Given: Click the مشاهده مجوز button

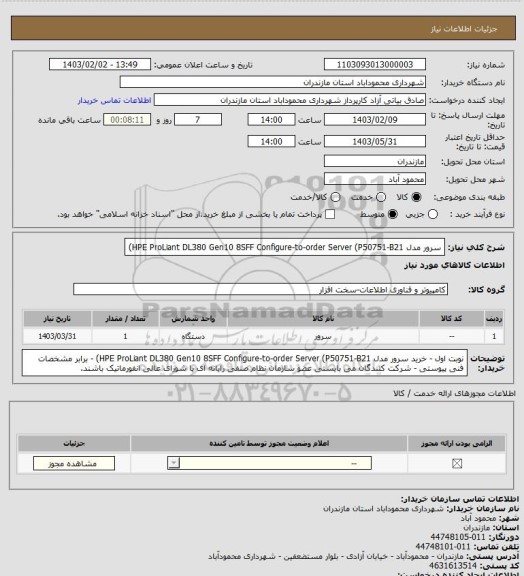Looking at the screenshot, I should [73, 464].
